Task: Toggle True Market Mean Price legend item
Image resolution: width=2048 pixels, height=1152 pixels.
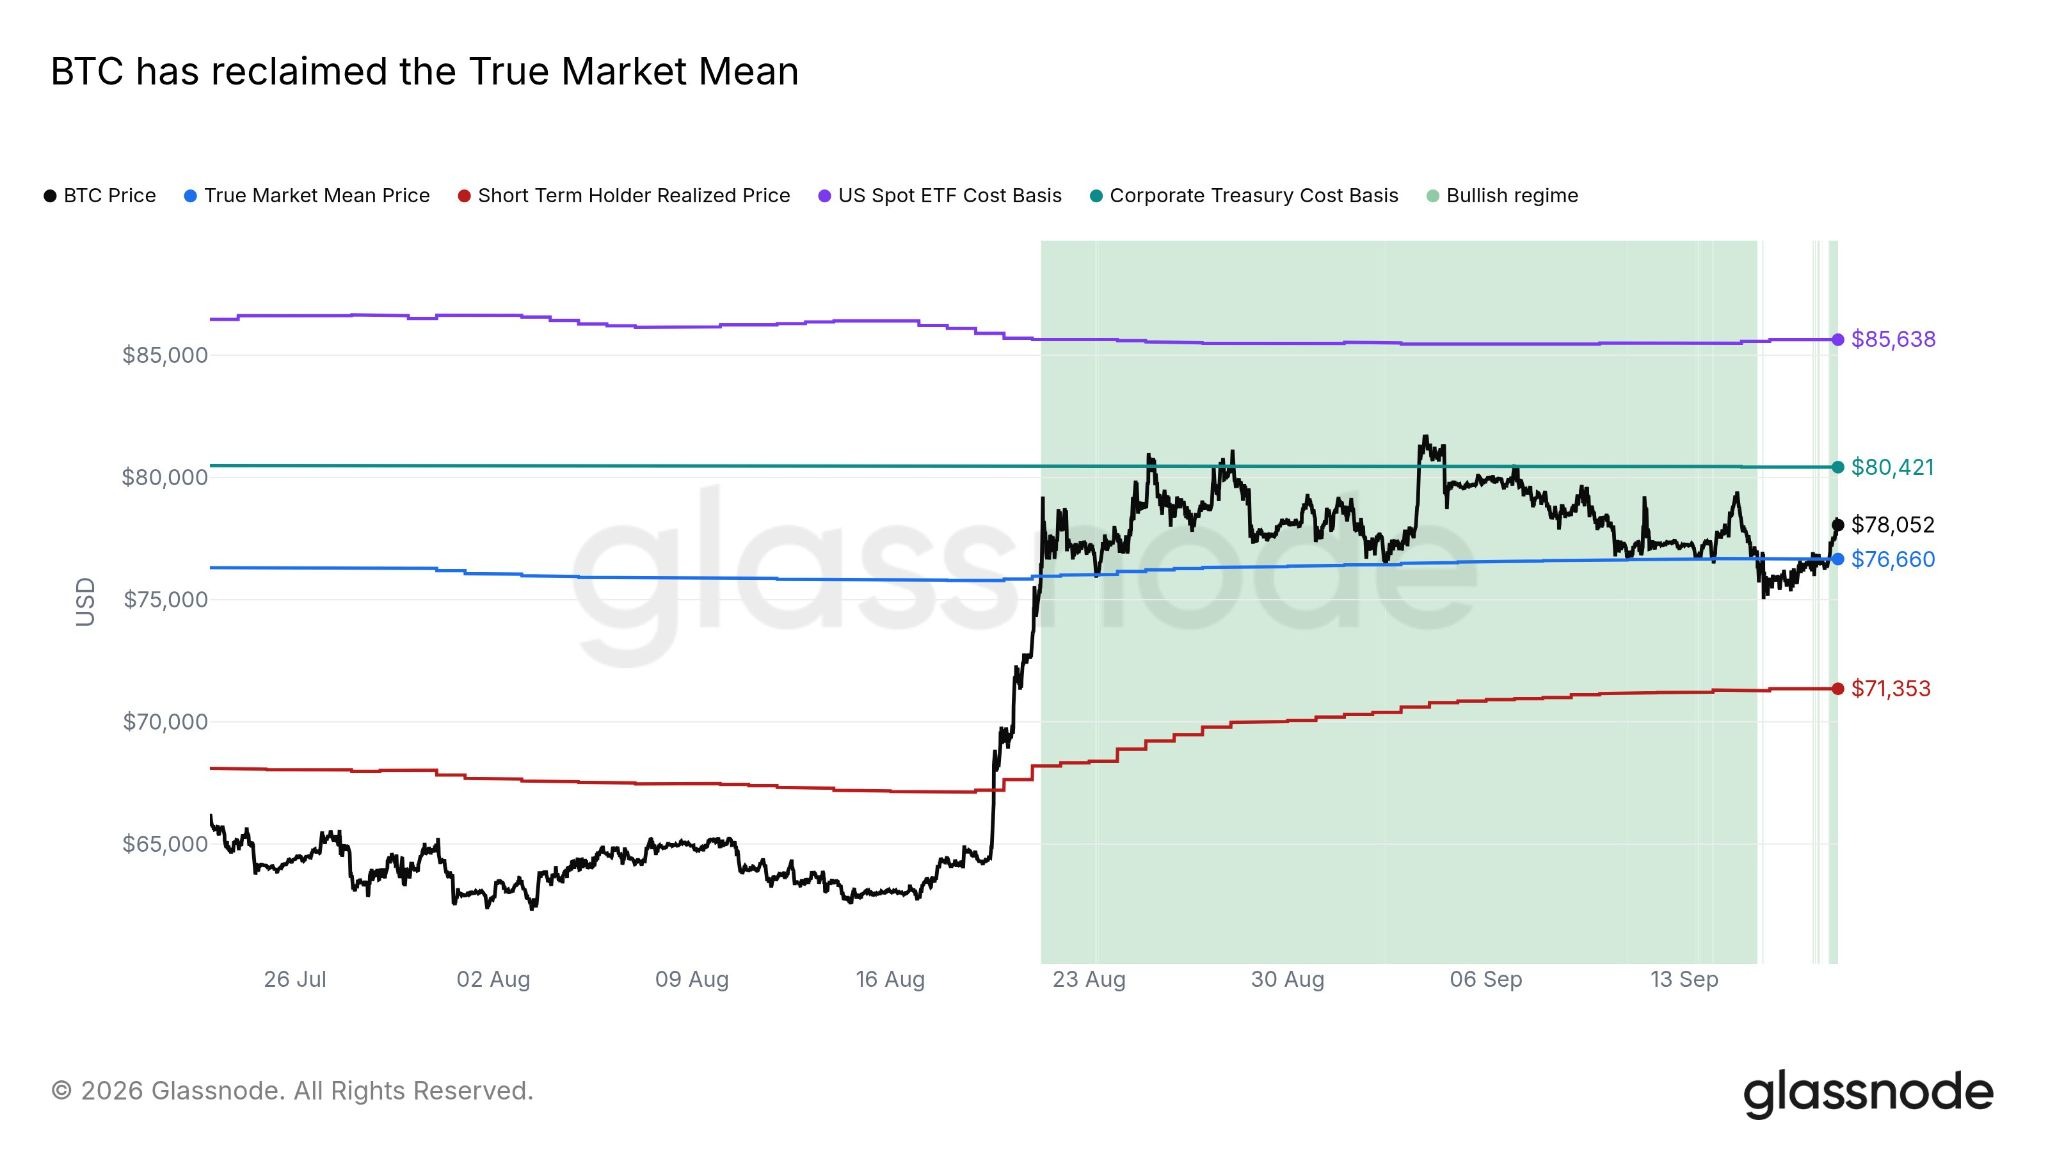Action: click(307, 195)
